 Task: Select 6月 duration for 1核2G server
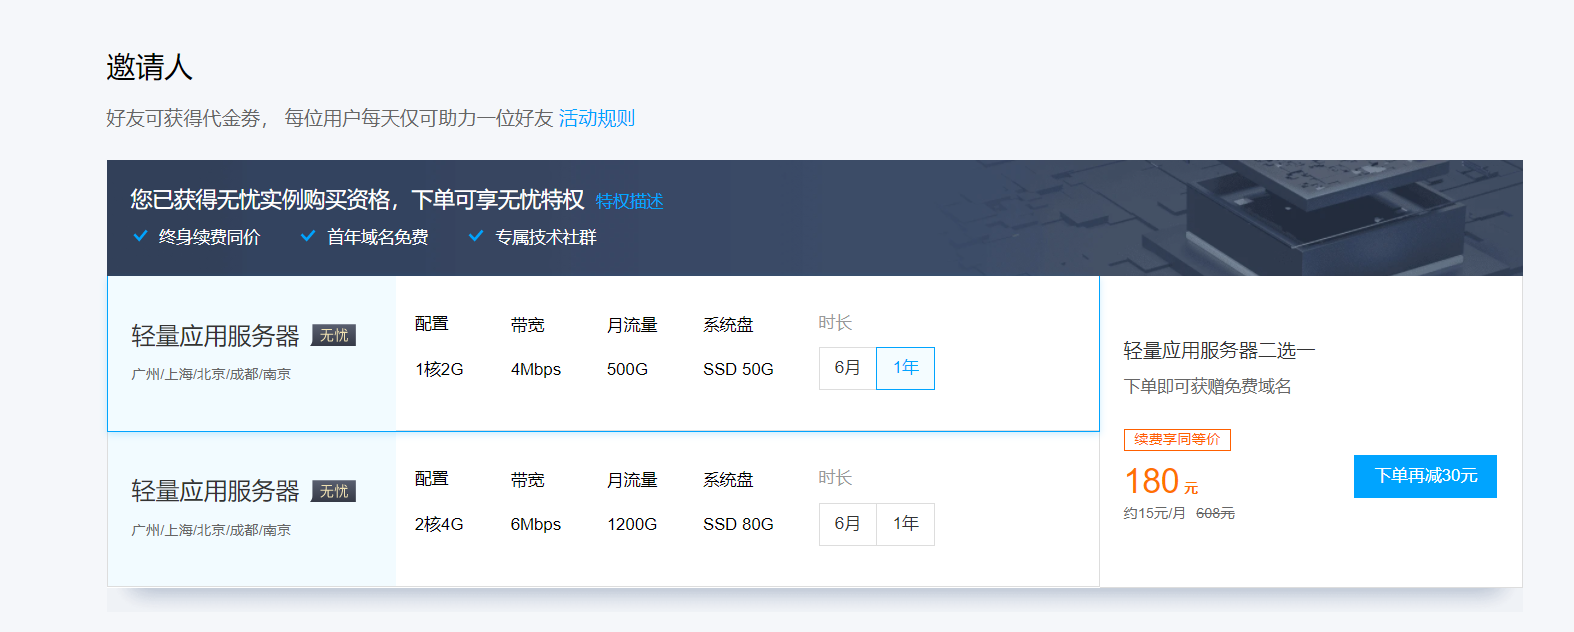pyautogui.click(x=848, y=368)
